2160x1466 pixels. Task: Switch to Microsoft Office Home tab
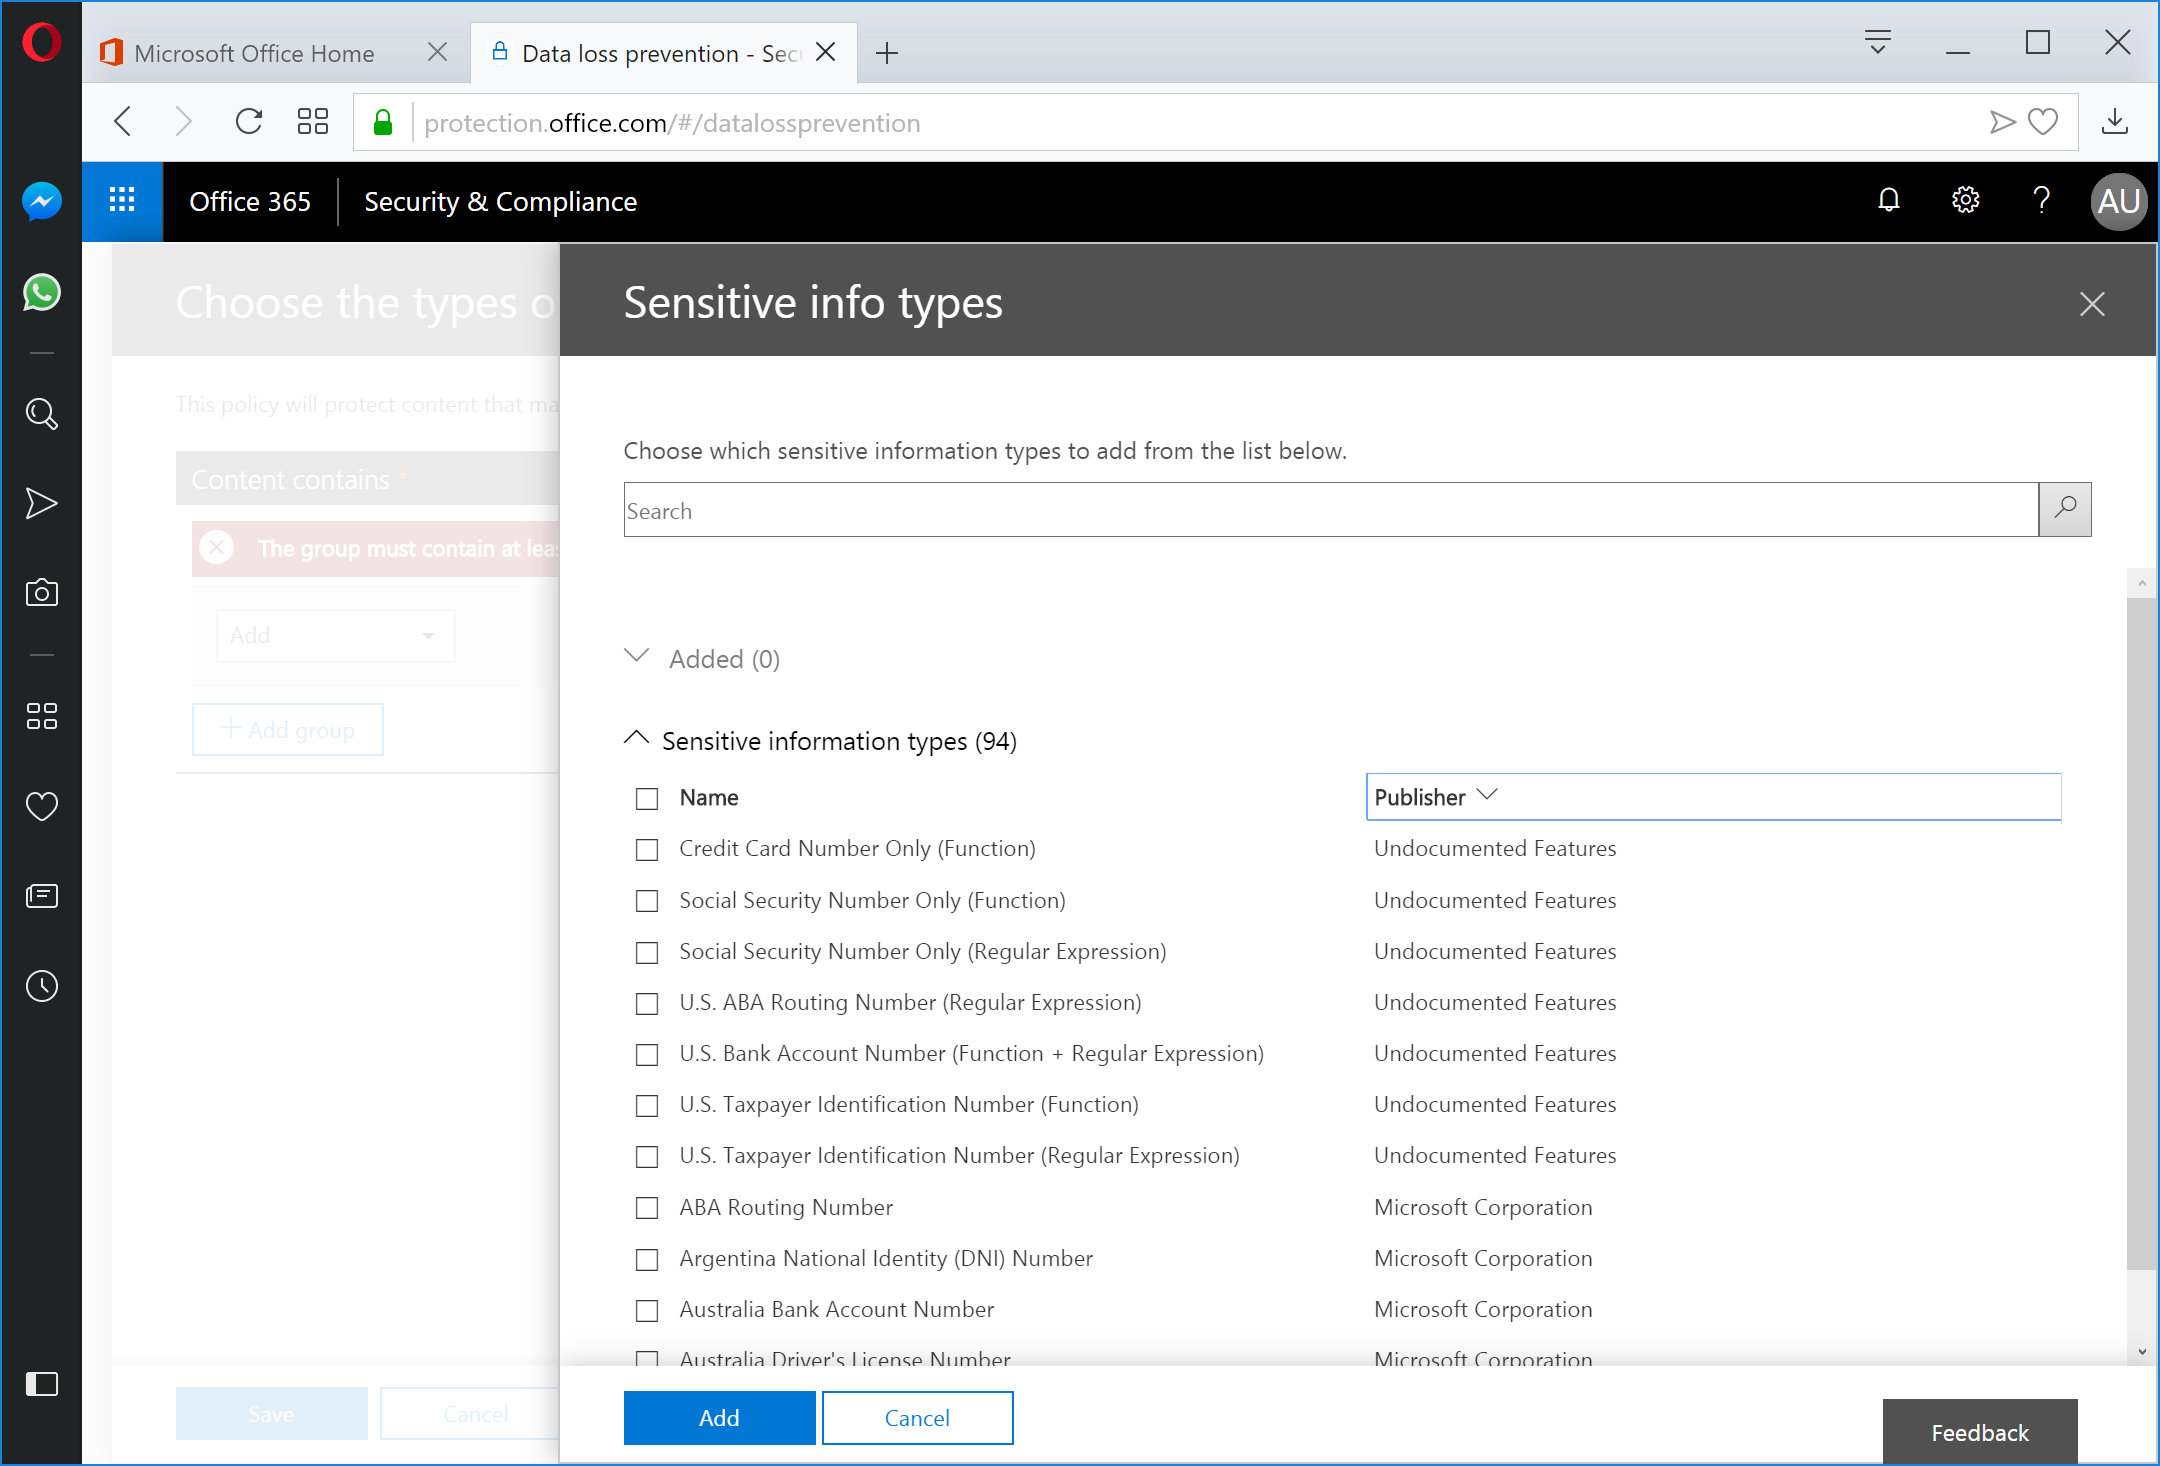pos(255,53)
